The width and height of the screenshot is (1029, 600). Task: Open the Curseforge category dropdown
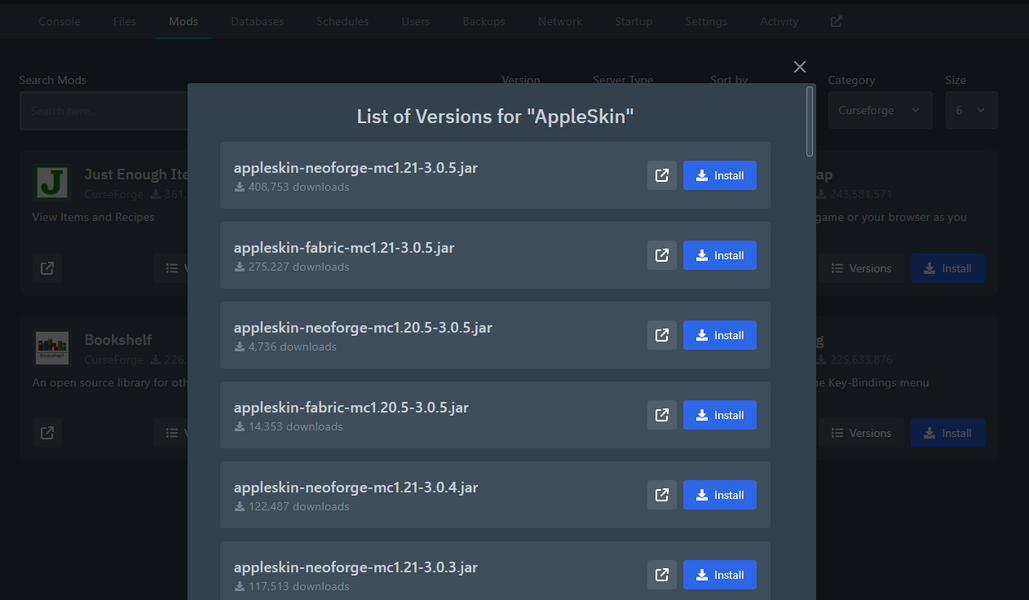click(x=879, y=110)
